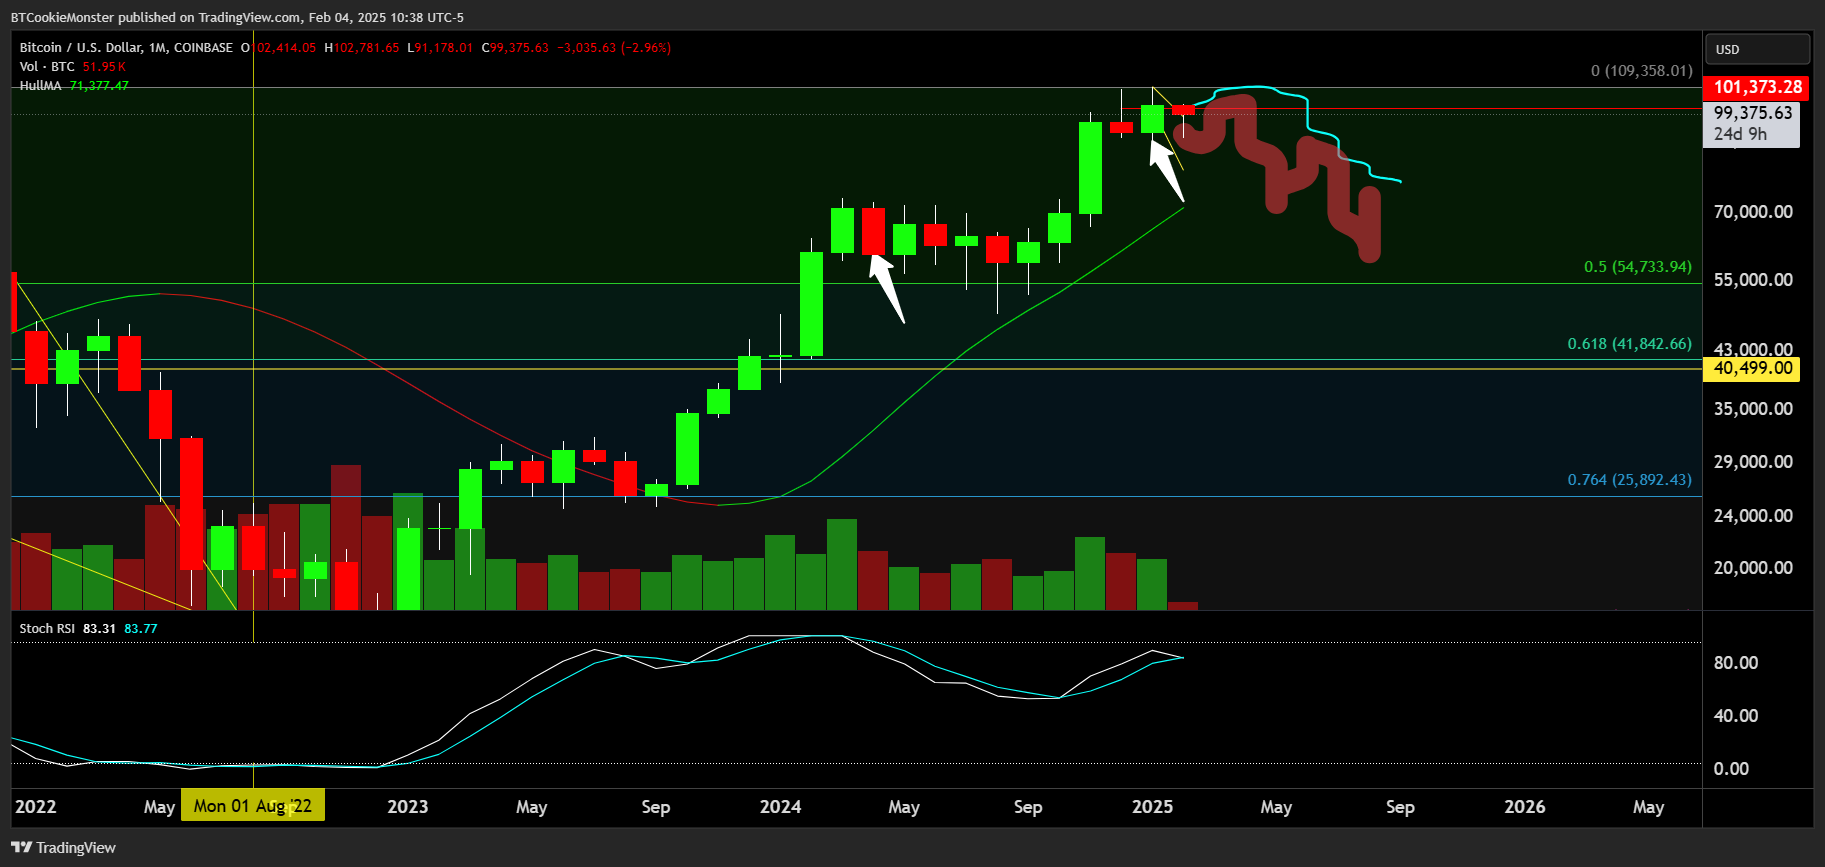
Task: Click the 55,000.00 price axis value
Action: pyautogui.click(x=1753, y=279)
